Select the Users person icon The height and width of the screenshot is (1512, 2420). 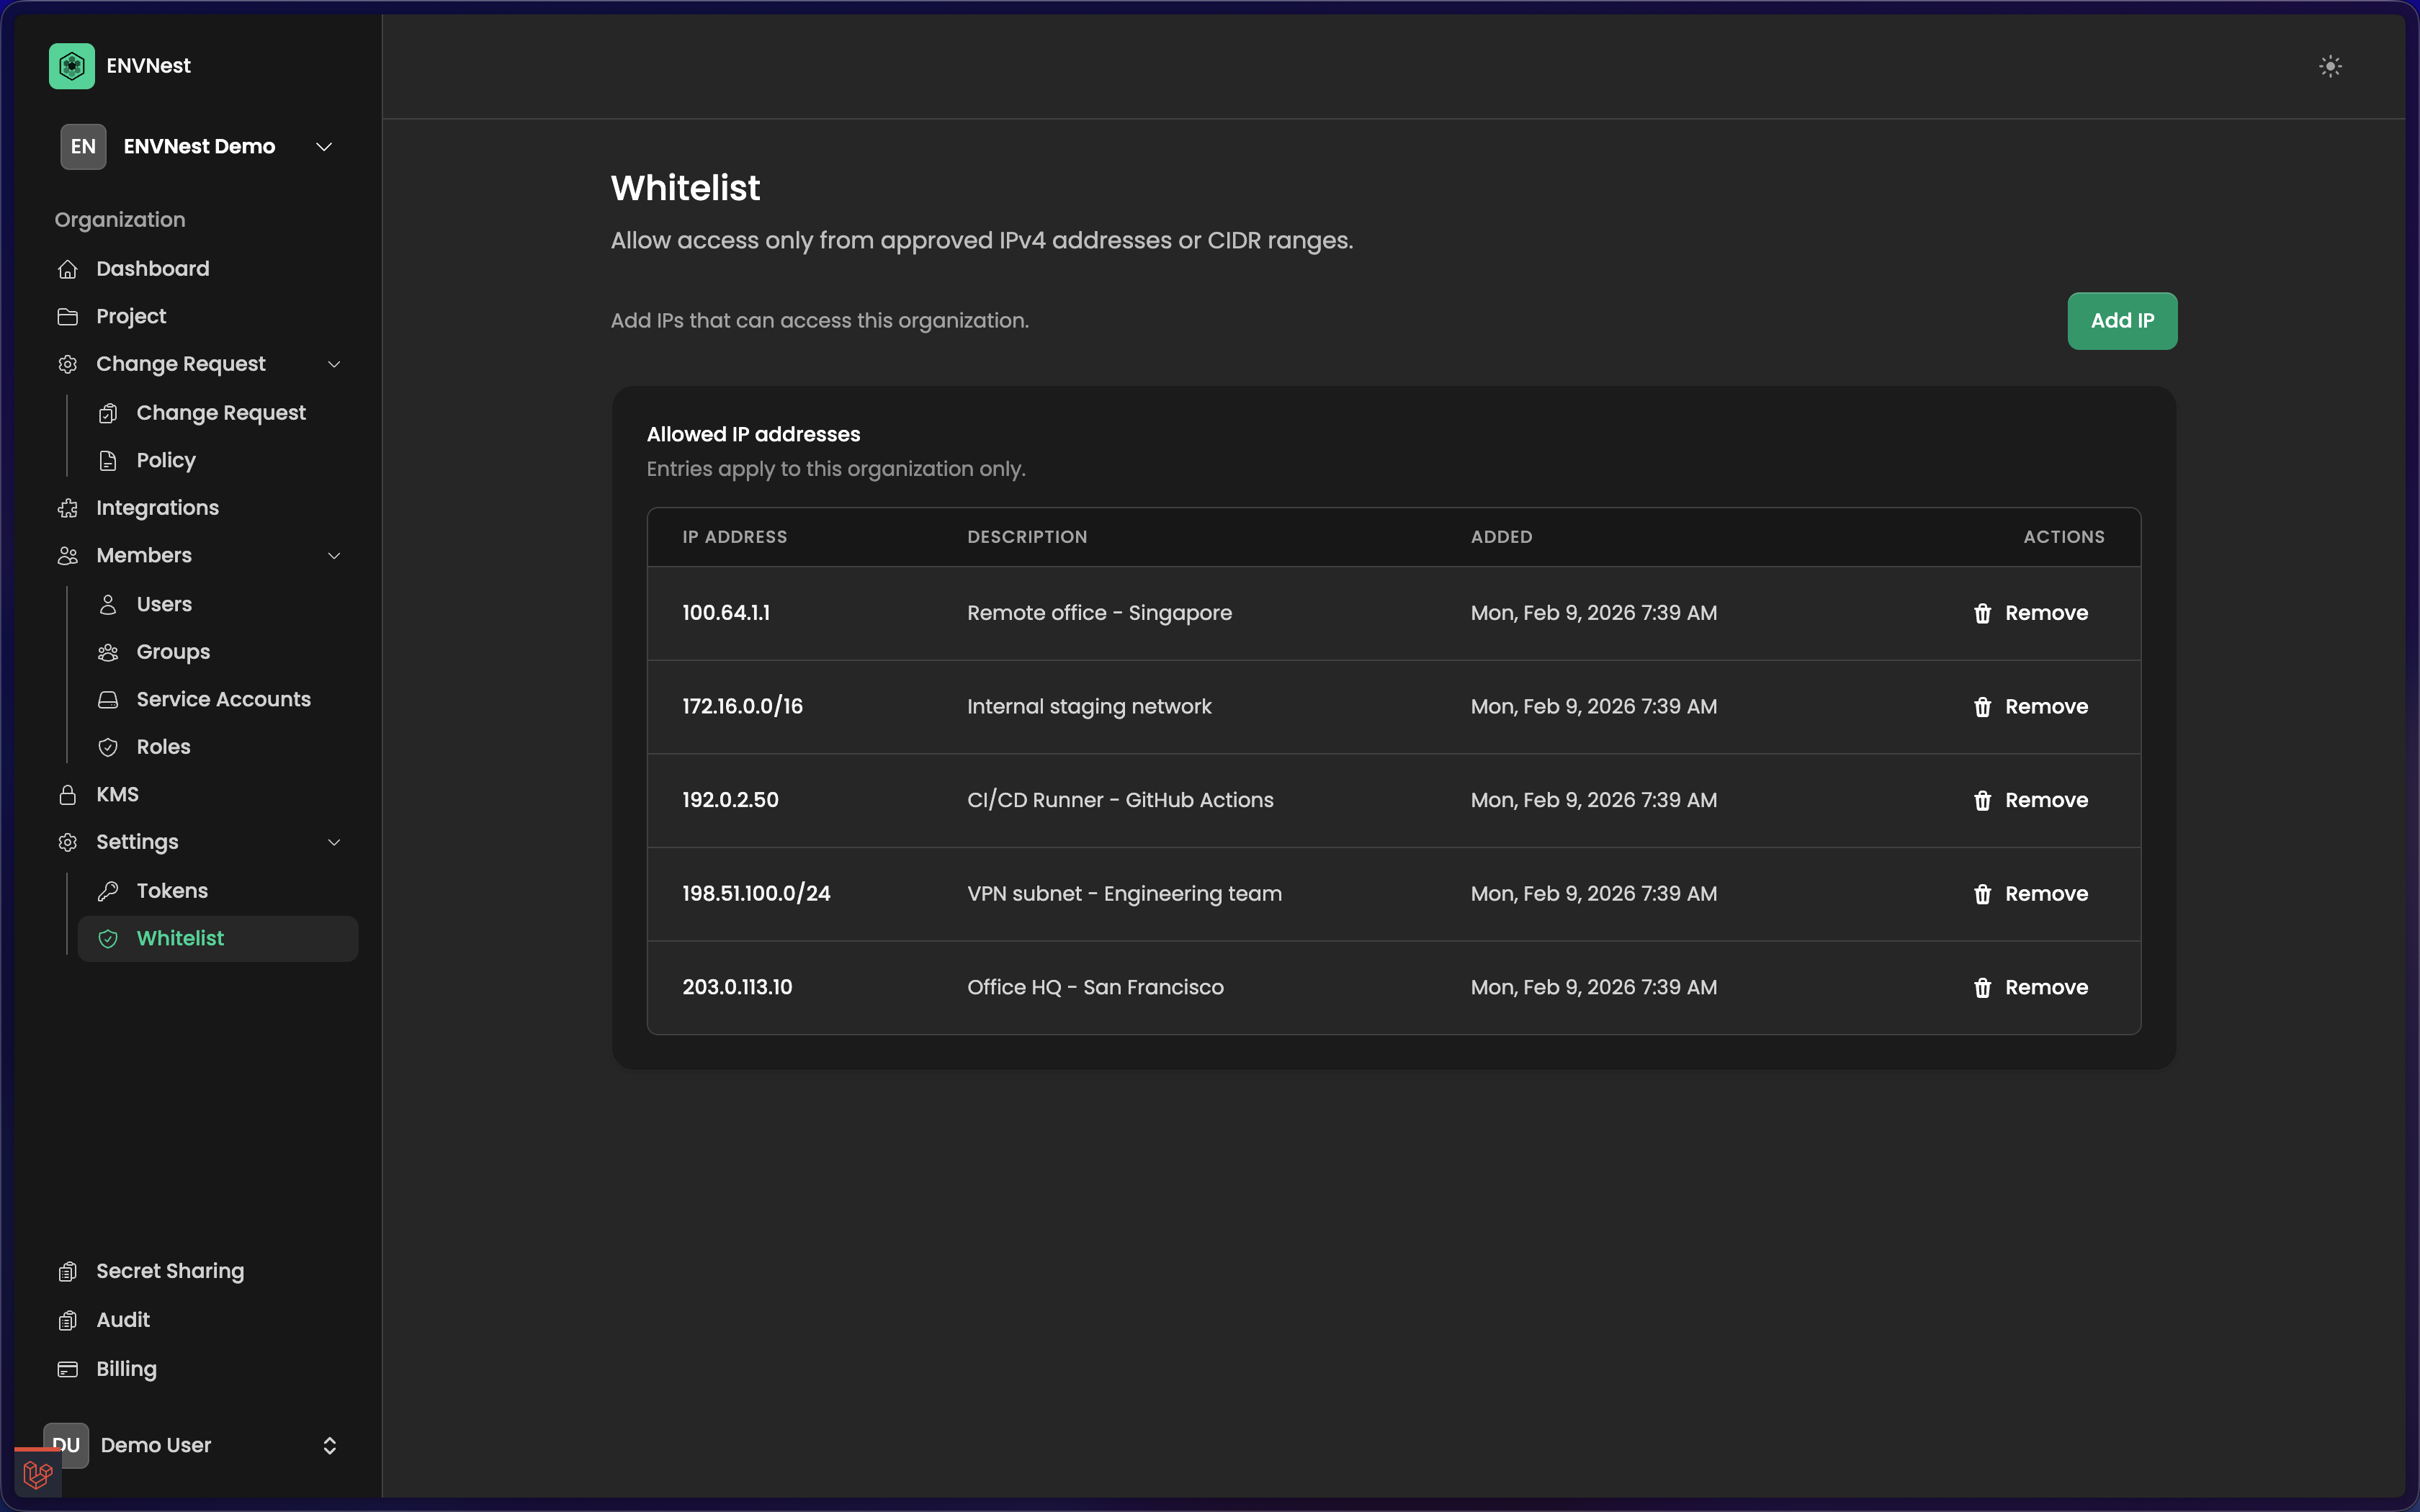[108, 603]
